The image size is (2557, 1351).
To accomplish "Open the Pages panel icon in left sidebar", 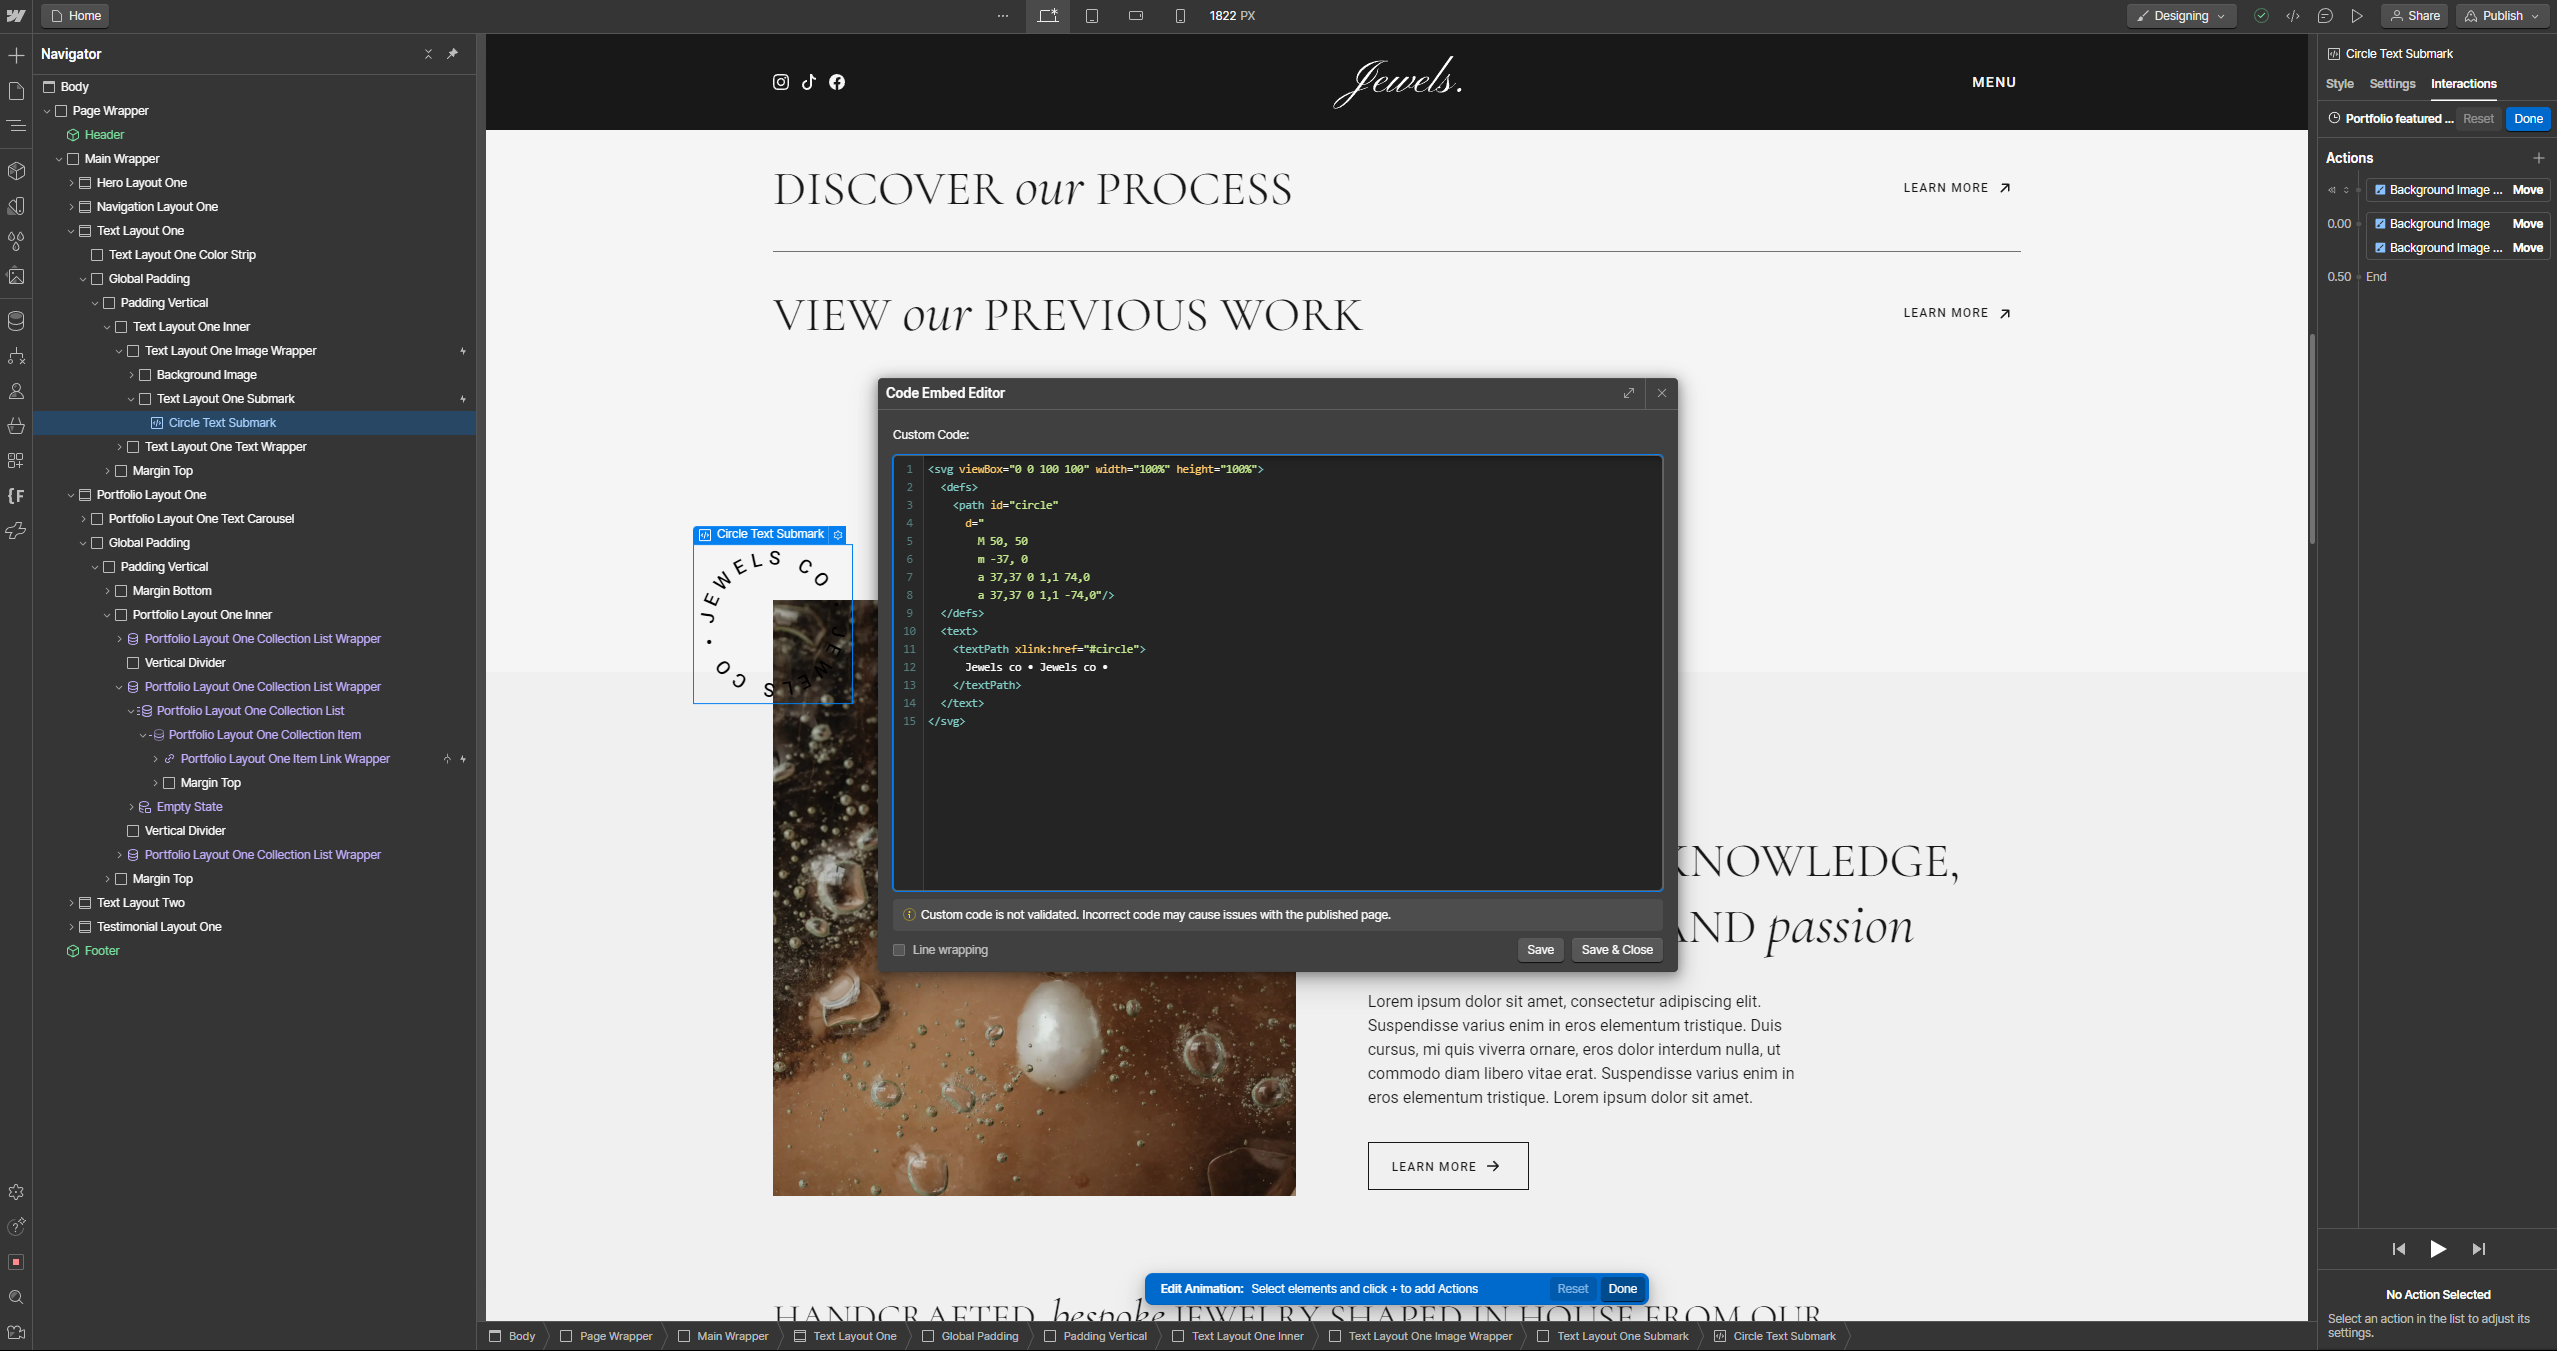I will coord(16,91).
